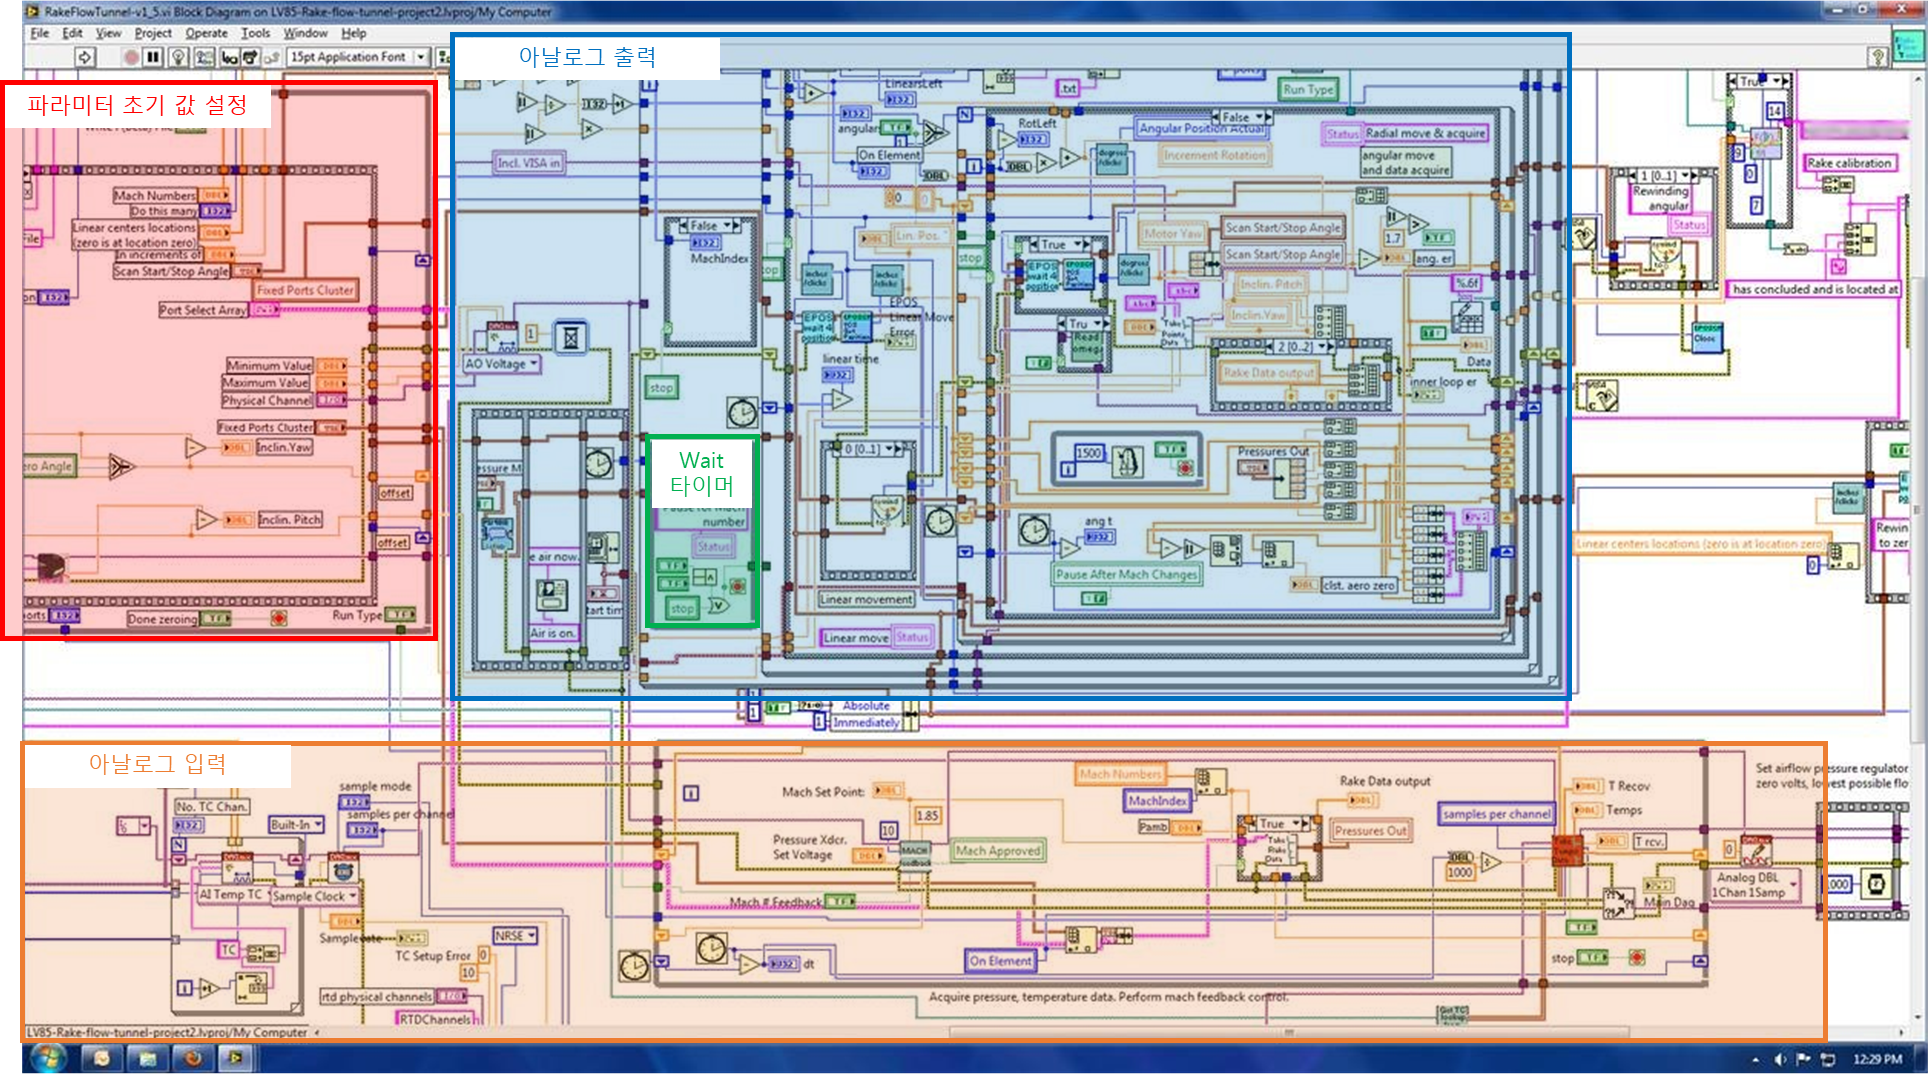Click the Step Over toolbar icon

coord(250,57)
